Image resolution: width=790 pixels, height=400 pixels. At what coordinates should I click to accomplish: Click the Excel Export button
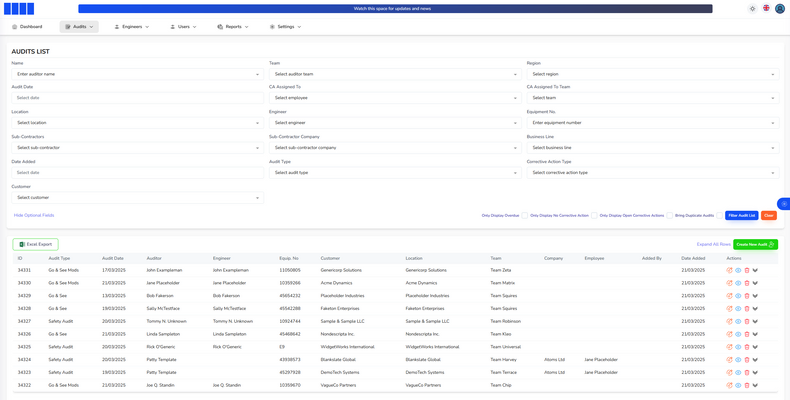(x=36, y=244)
